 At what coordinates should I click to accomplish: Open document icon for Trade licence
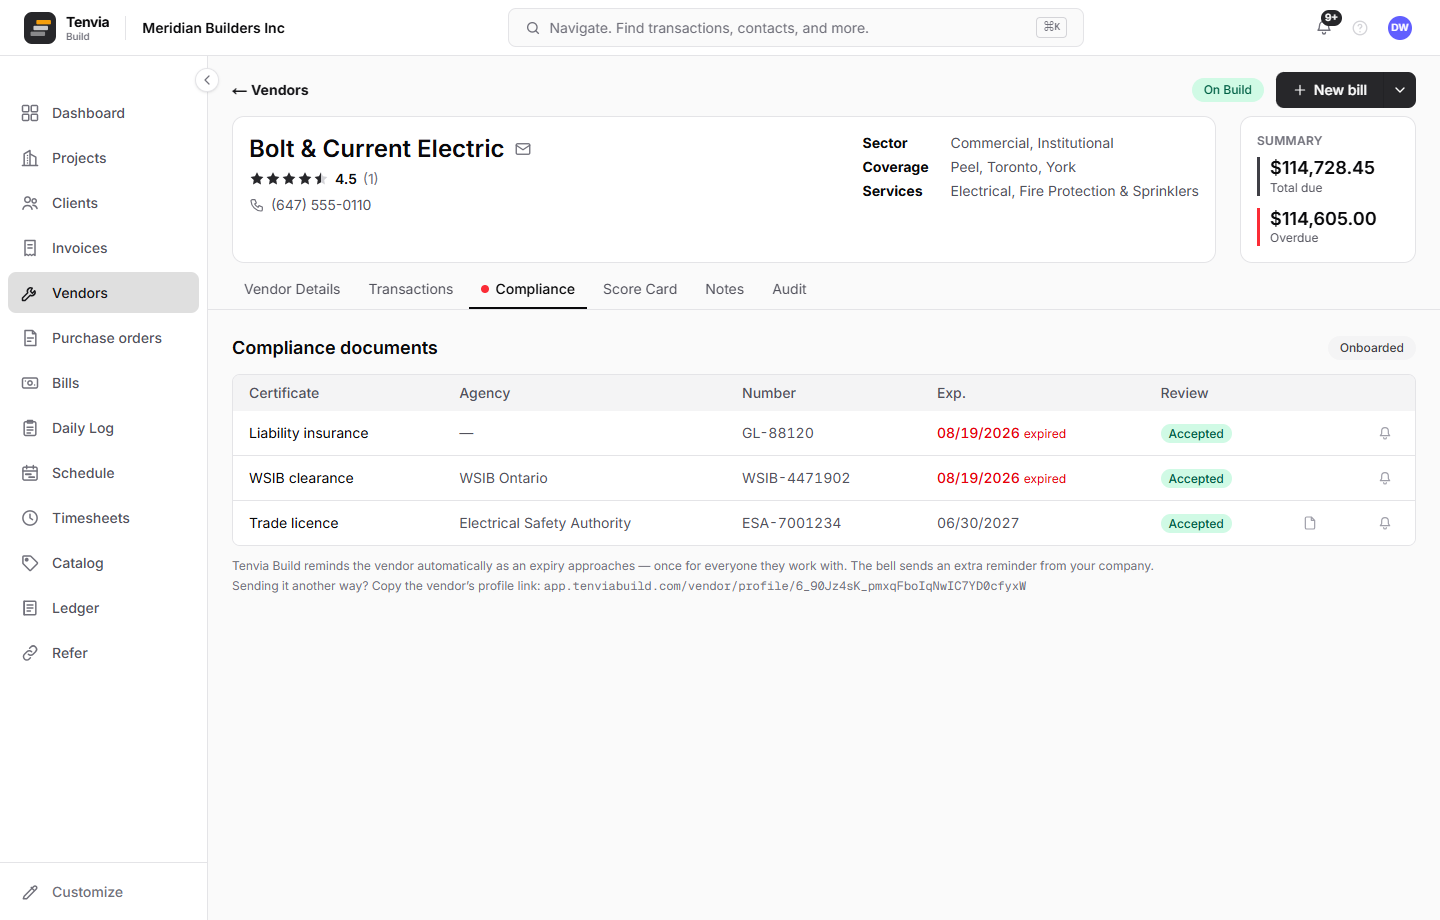(1310, 523)
